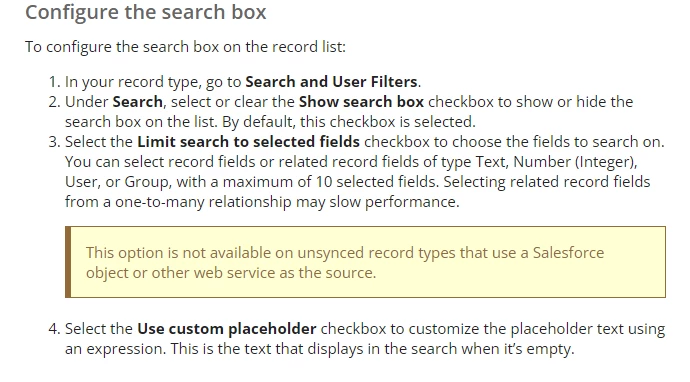Click list number 2 of the steps

[x=54, y=102]
